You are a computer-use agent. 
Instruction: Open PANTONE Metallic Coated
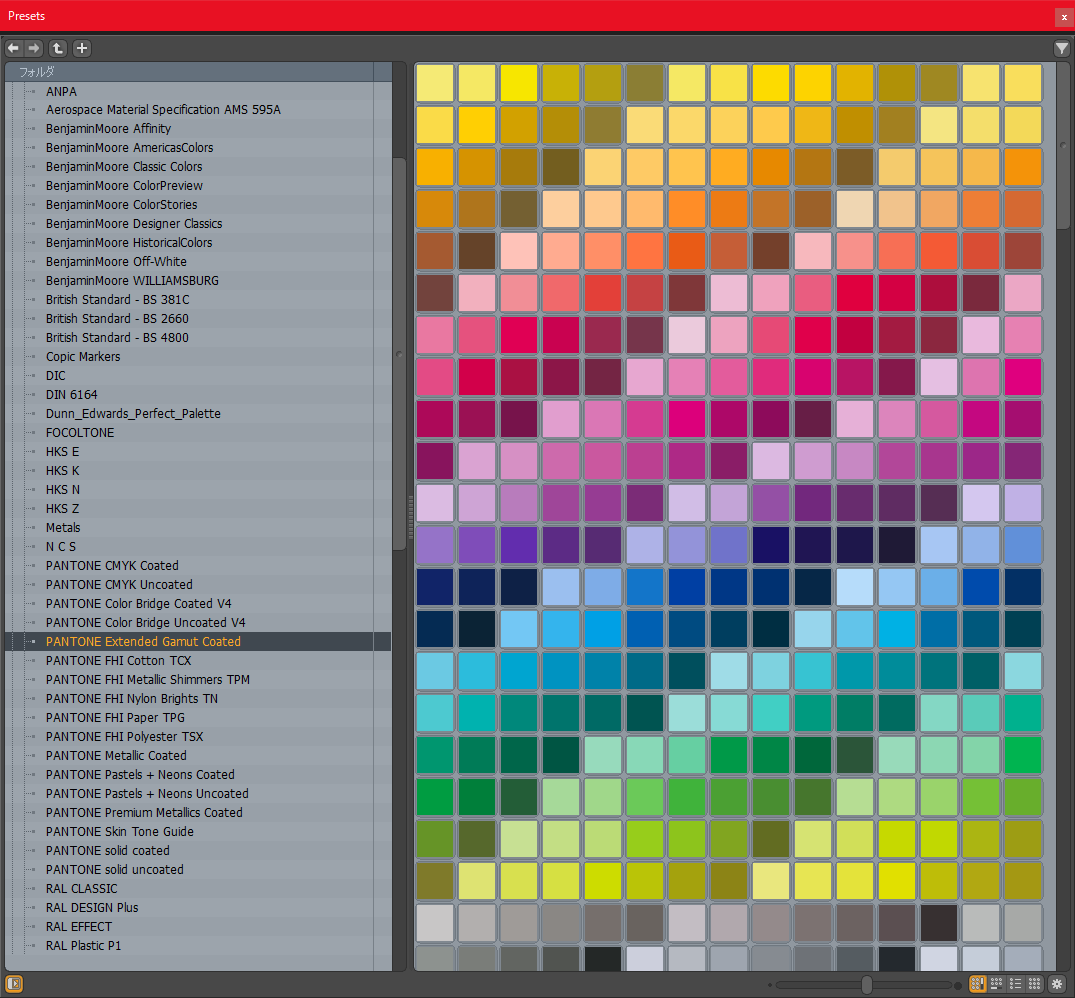pos(116,755)
